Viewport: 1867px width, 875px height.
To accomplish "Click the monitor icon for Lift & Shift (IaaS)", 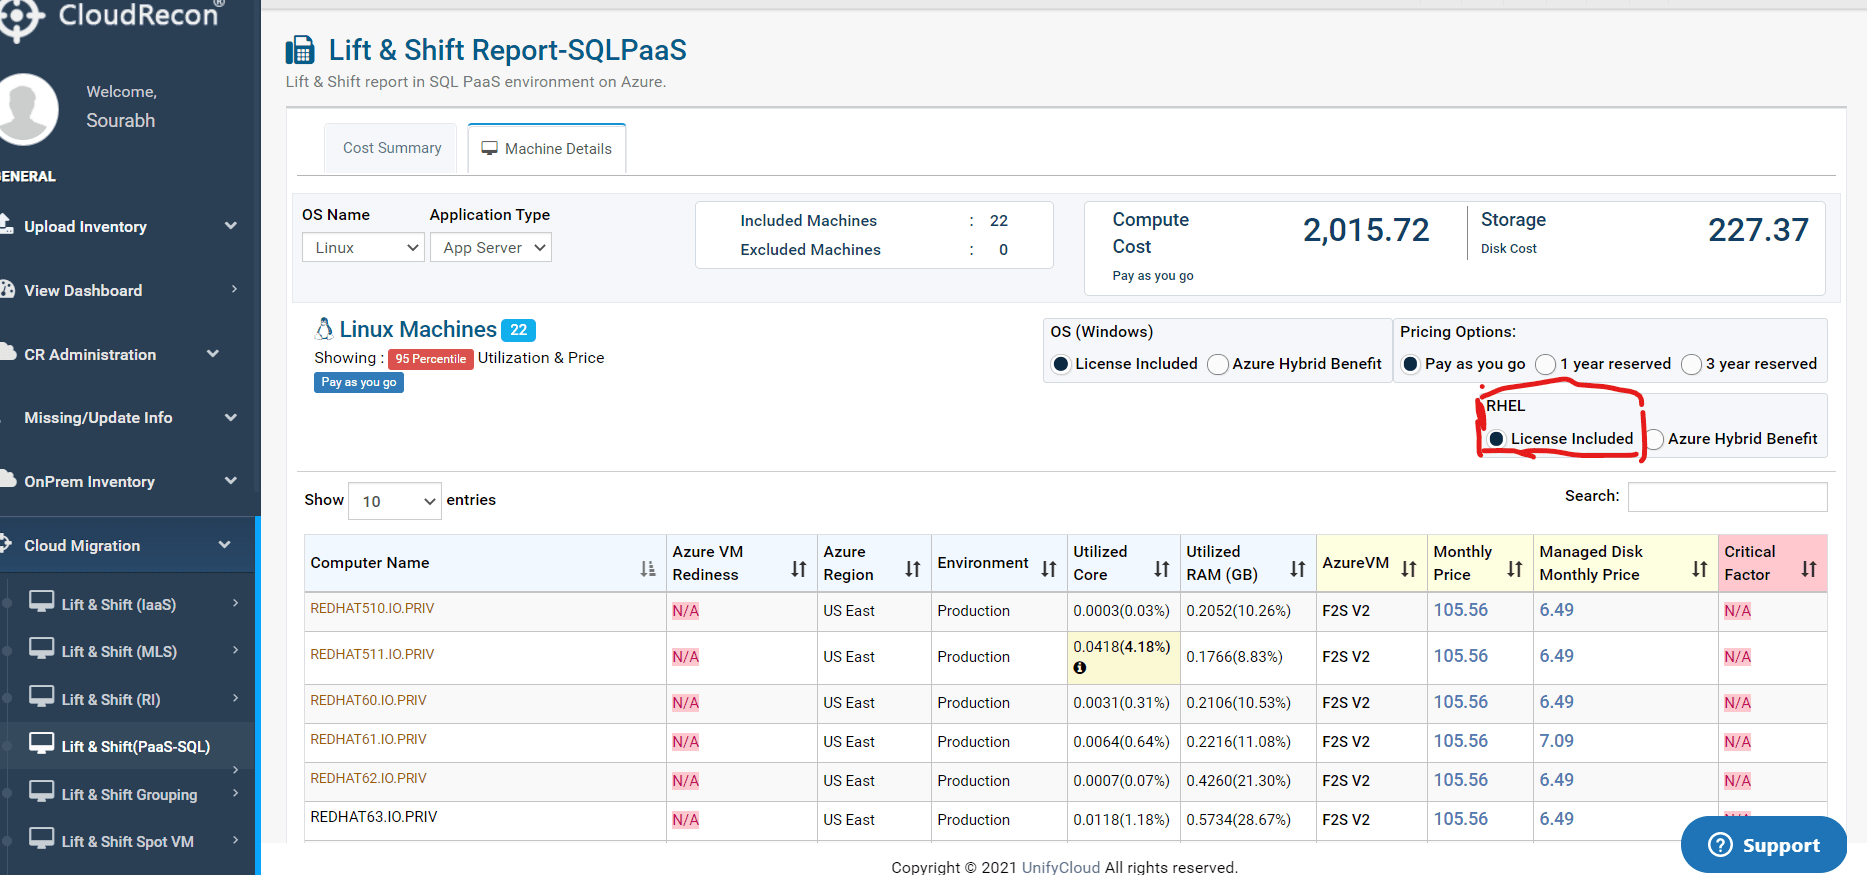I will click(x=41, y=601).
